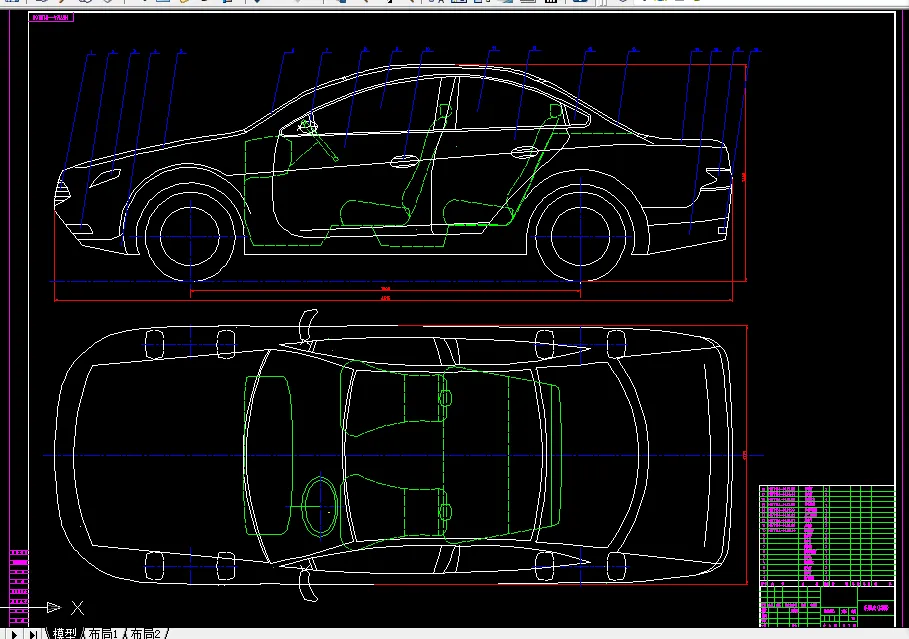Click the next-tab scroll arrow
The width and height of the screenshot is (909, 639).
tap(14, 634)
